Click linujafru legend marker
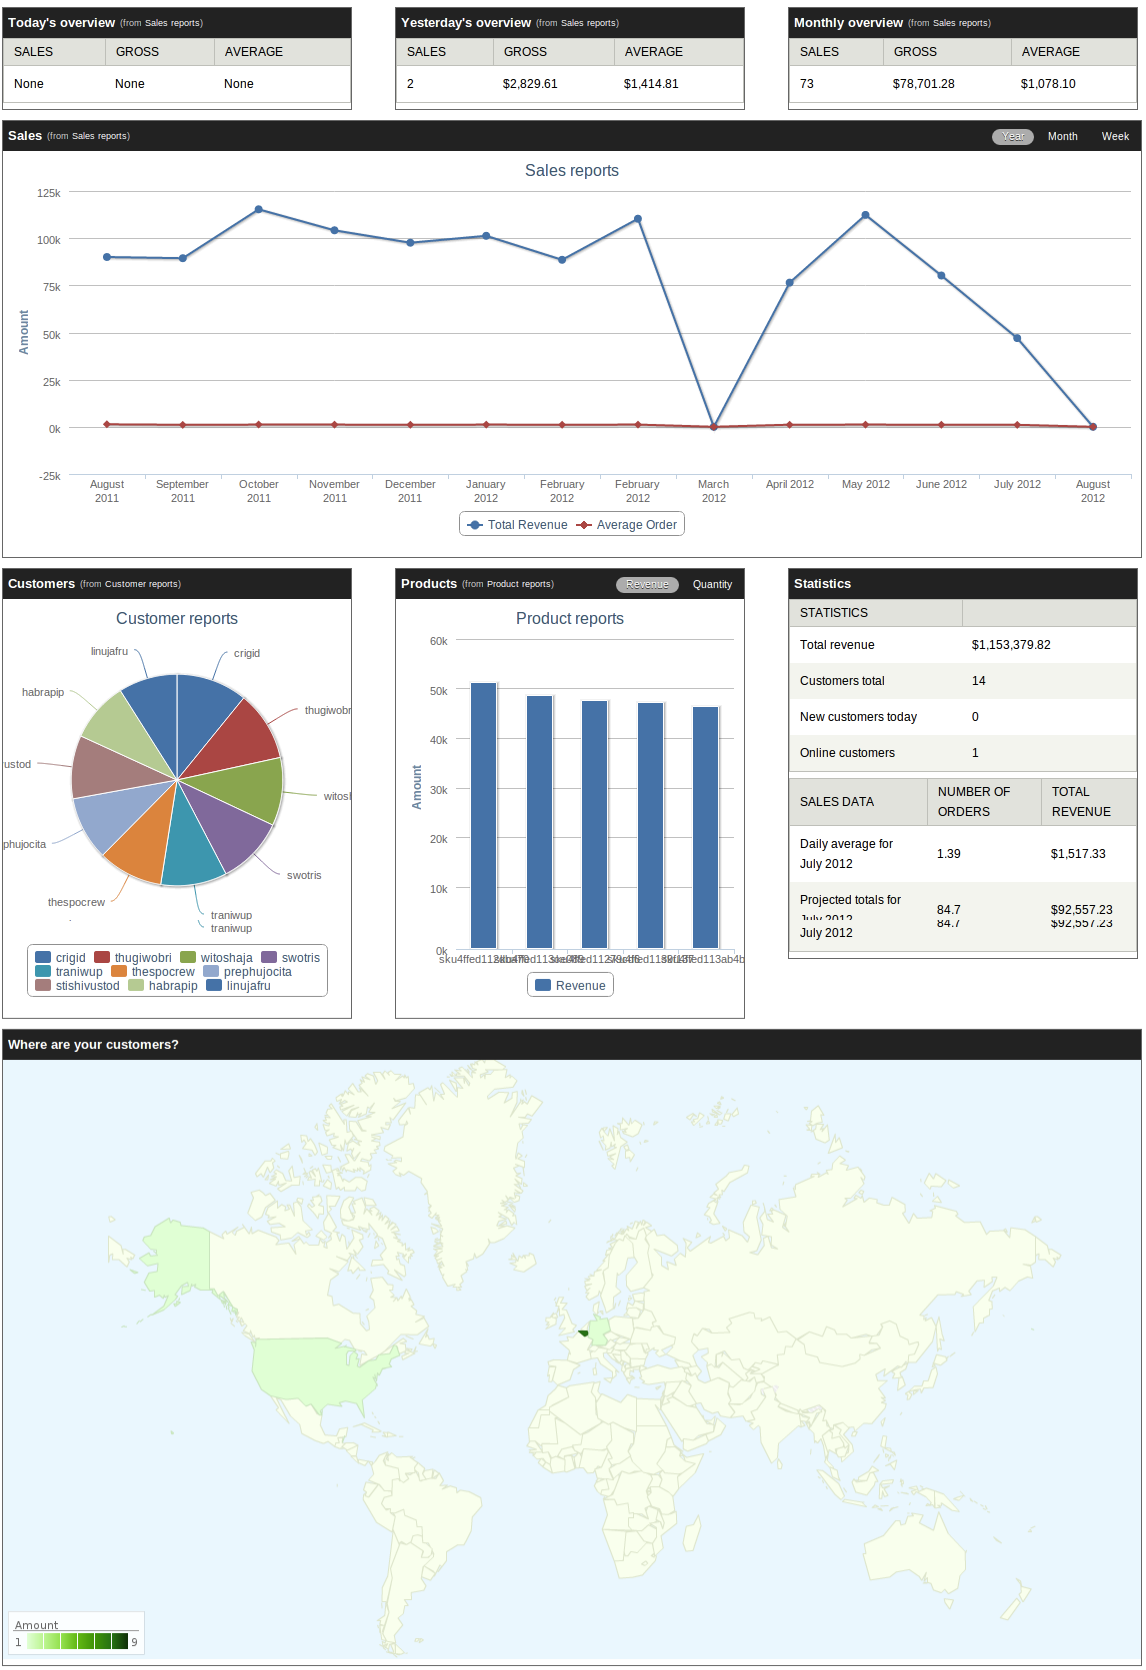This screenshot has width=1146, height=1670. [x=214, y=985]
